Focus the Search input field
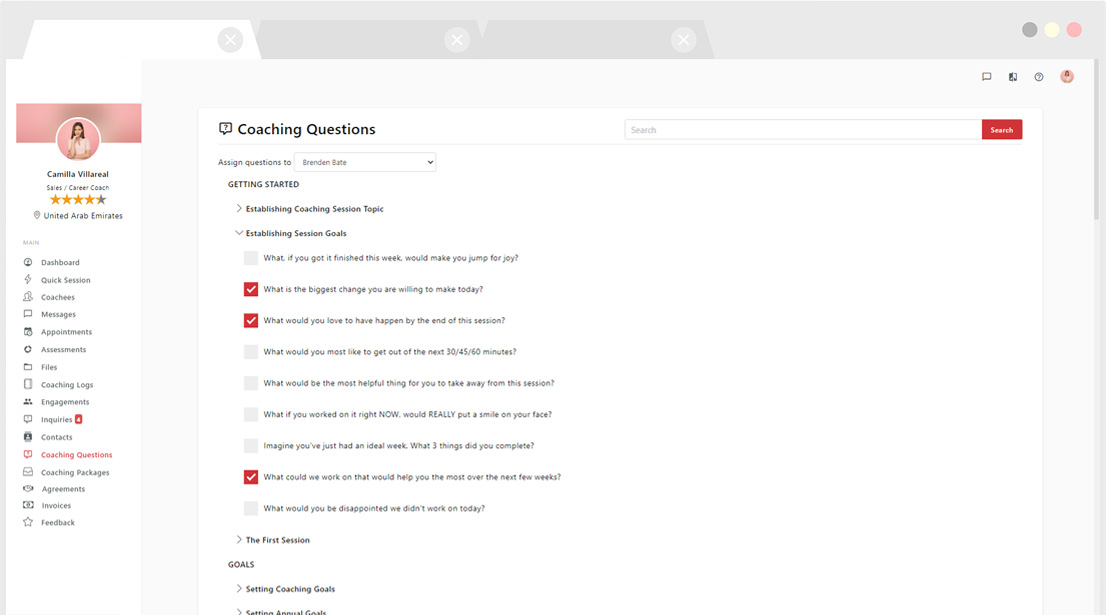 click(x=803, y=130)
